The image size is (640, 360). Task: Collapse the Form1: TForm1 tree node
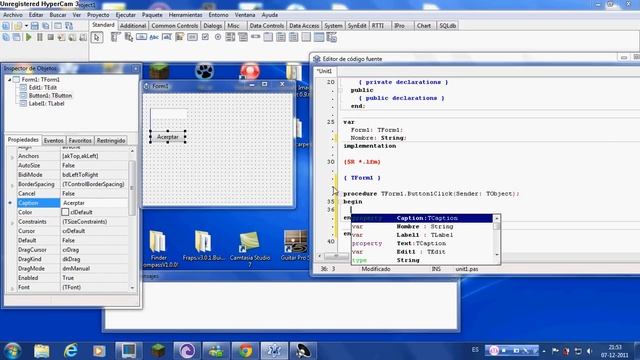point(9,80)
